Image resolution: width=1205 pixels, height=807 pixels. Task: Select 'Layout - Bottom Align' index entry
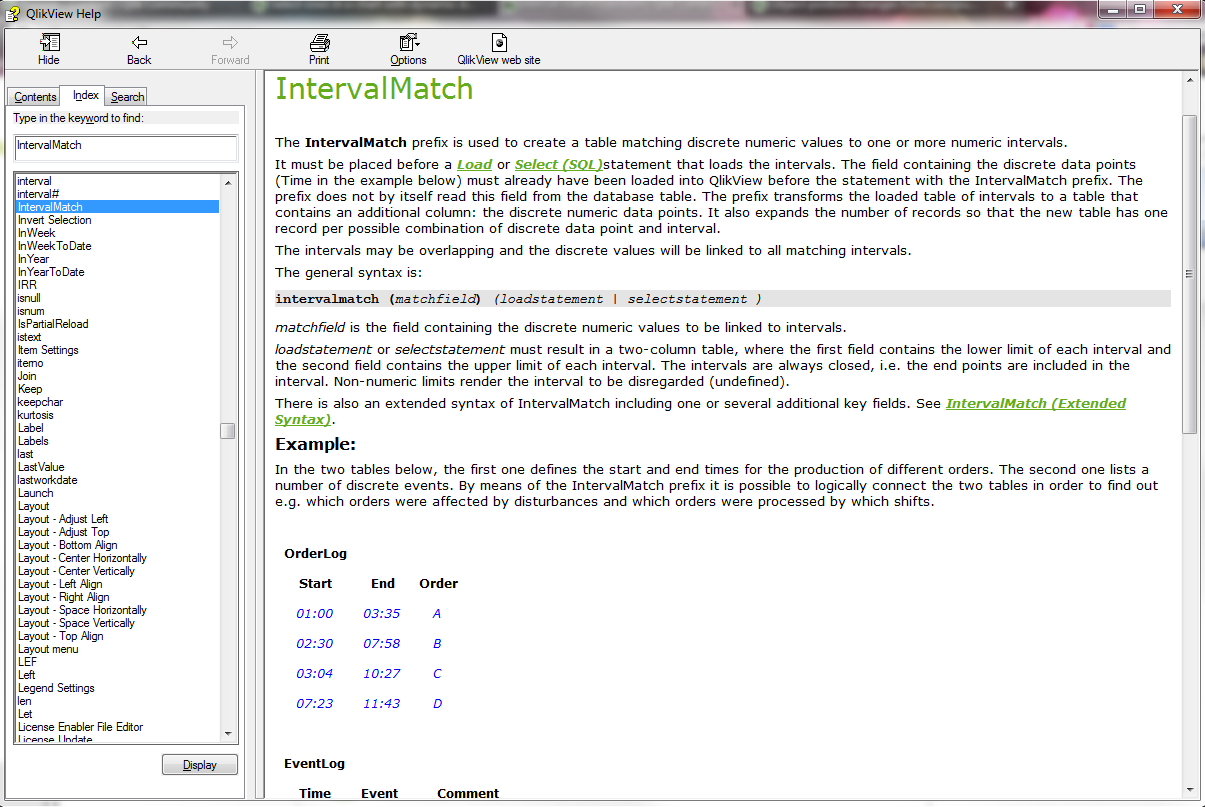pyautogui.click(x=68, y=545)
